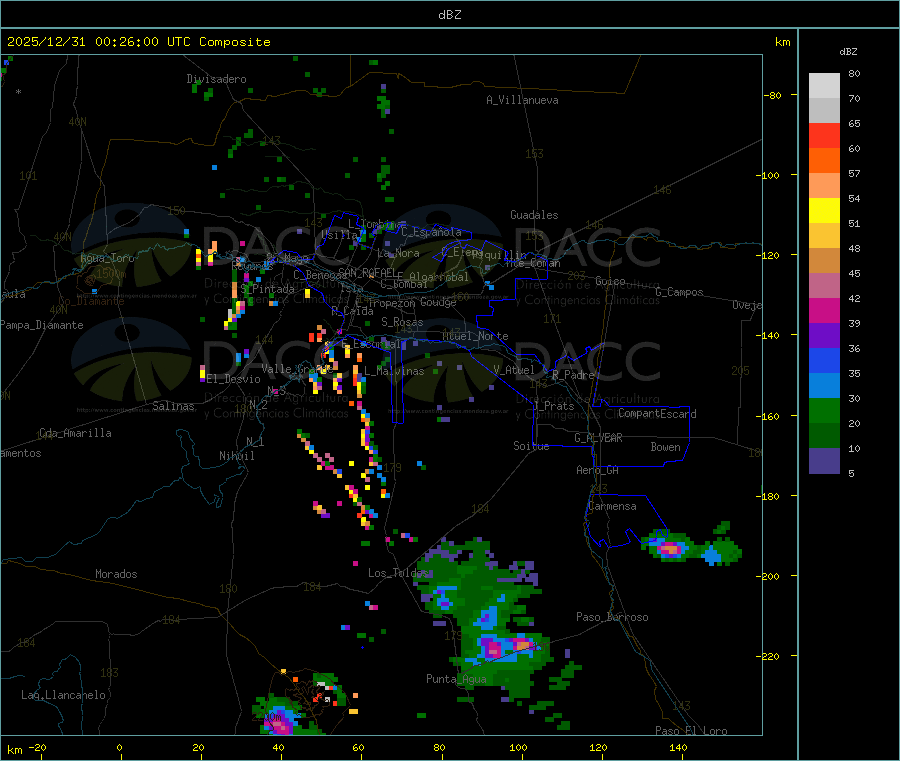Screen dimensions: 900x761
Task: Click the yellow 'km' label above the right axis
Action: [782, 42]
